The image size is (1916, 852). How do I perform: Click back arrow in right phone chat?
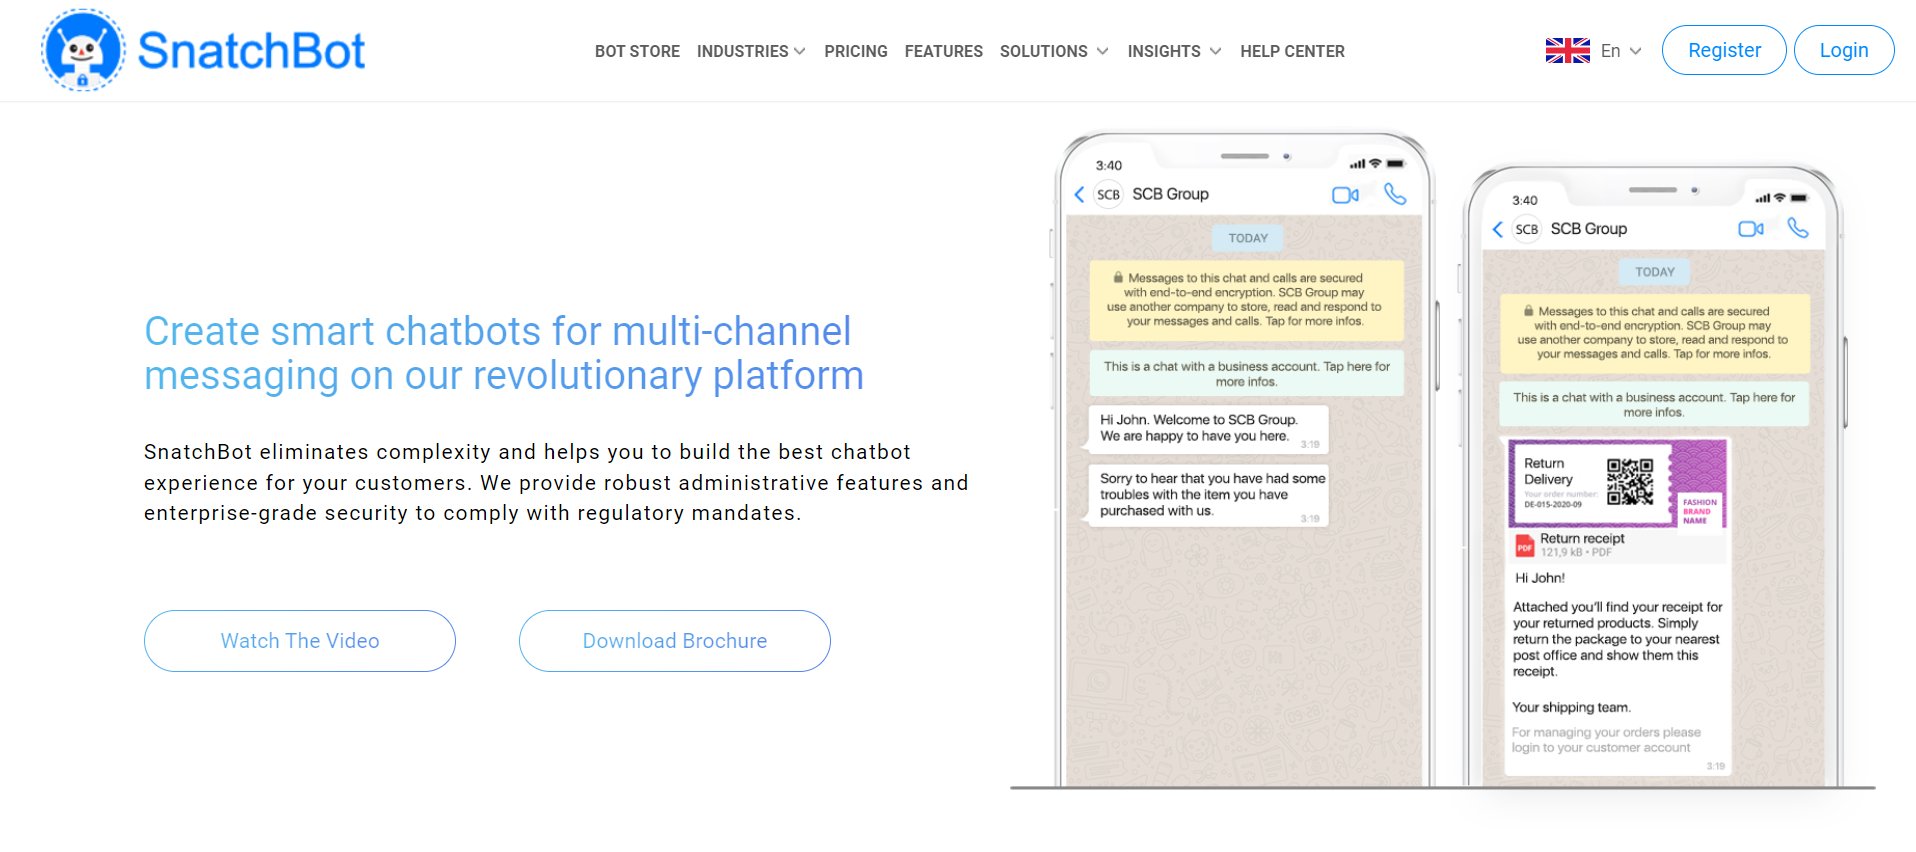point(1497,229)
